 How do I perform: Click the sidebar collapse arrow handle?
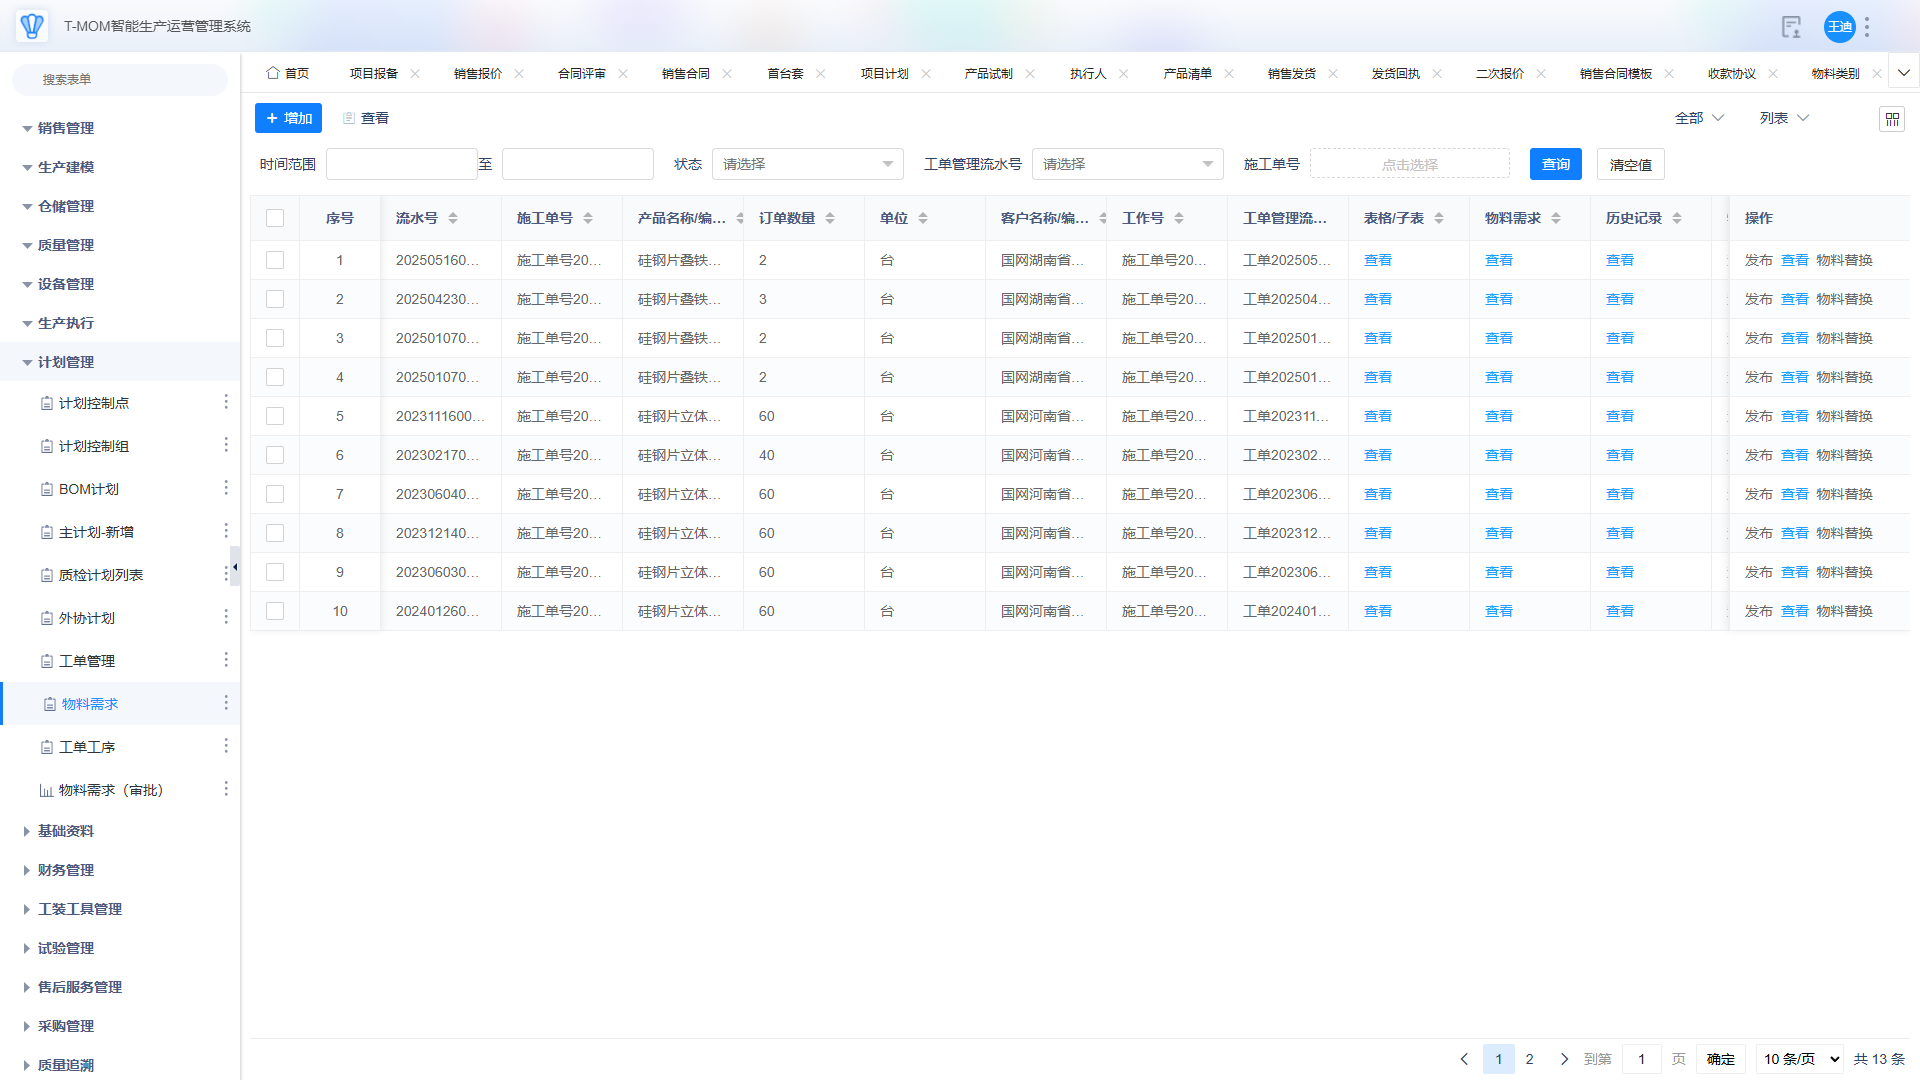(x=235, y=567)
